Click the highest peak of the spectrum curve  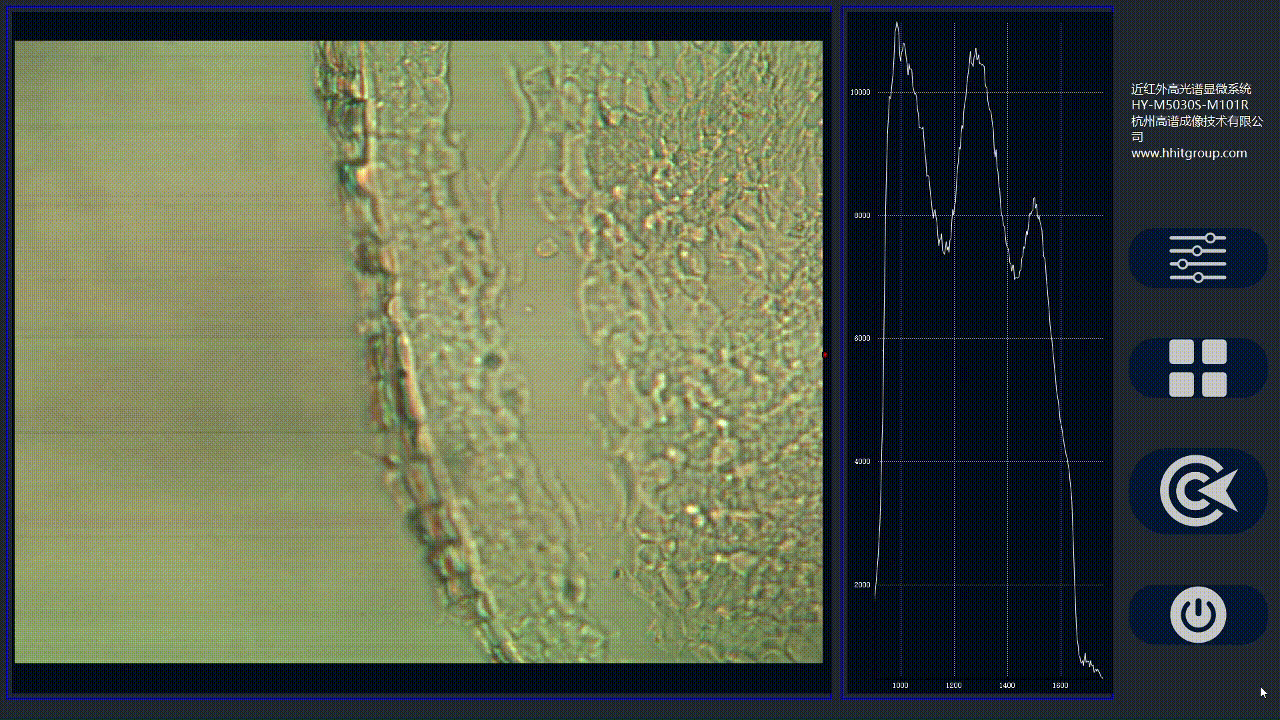(x=897, y=24)
